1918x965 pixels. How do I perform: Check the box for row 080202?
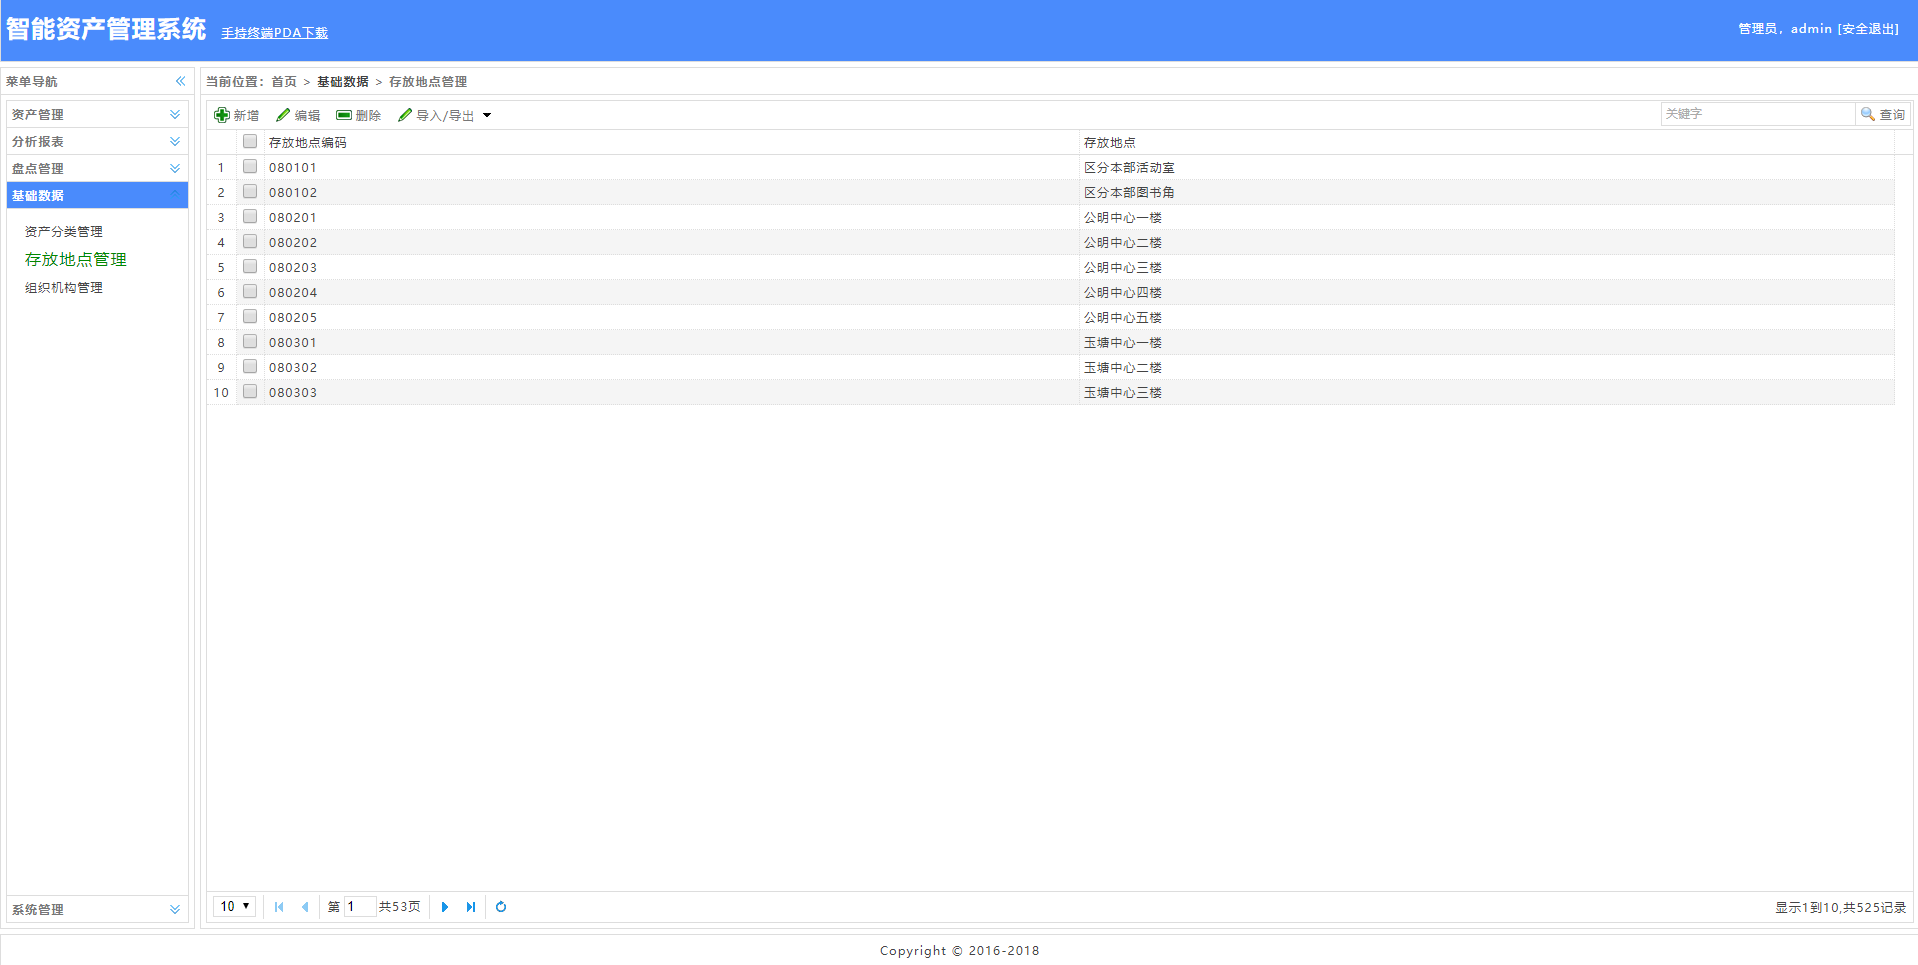(250, 242)
